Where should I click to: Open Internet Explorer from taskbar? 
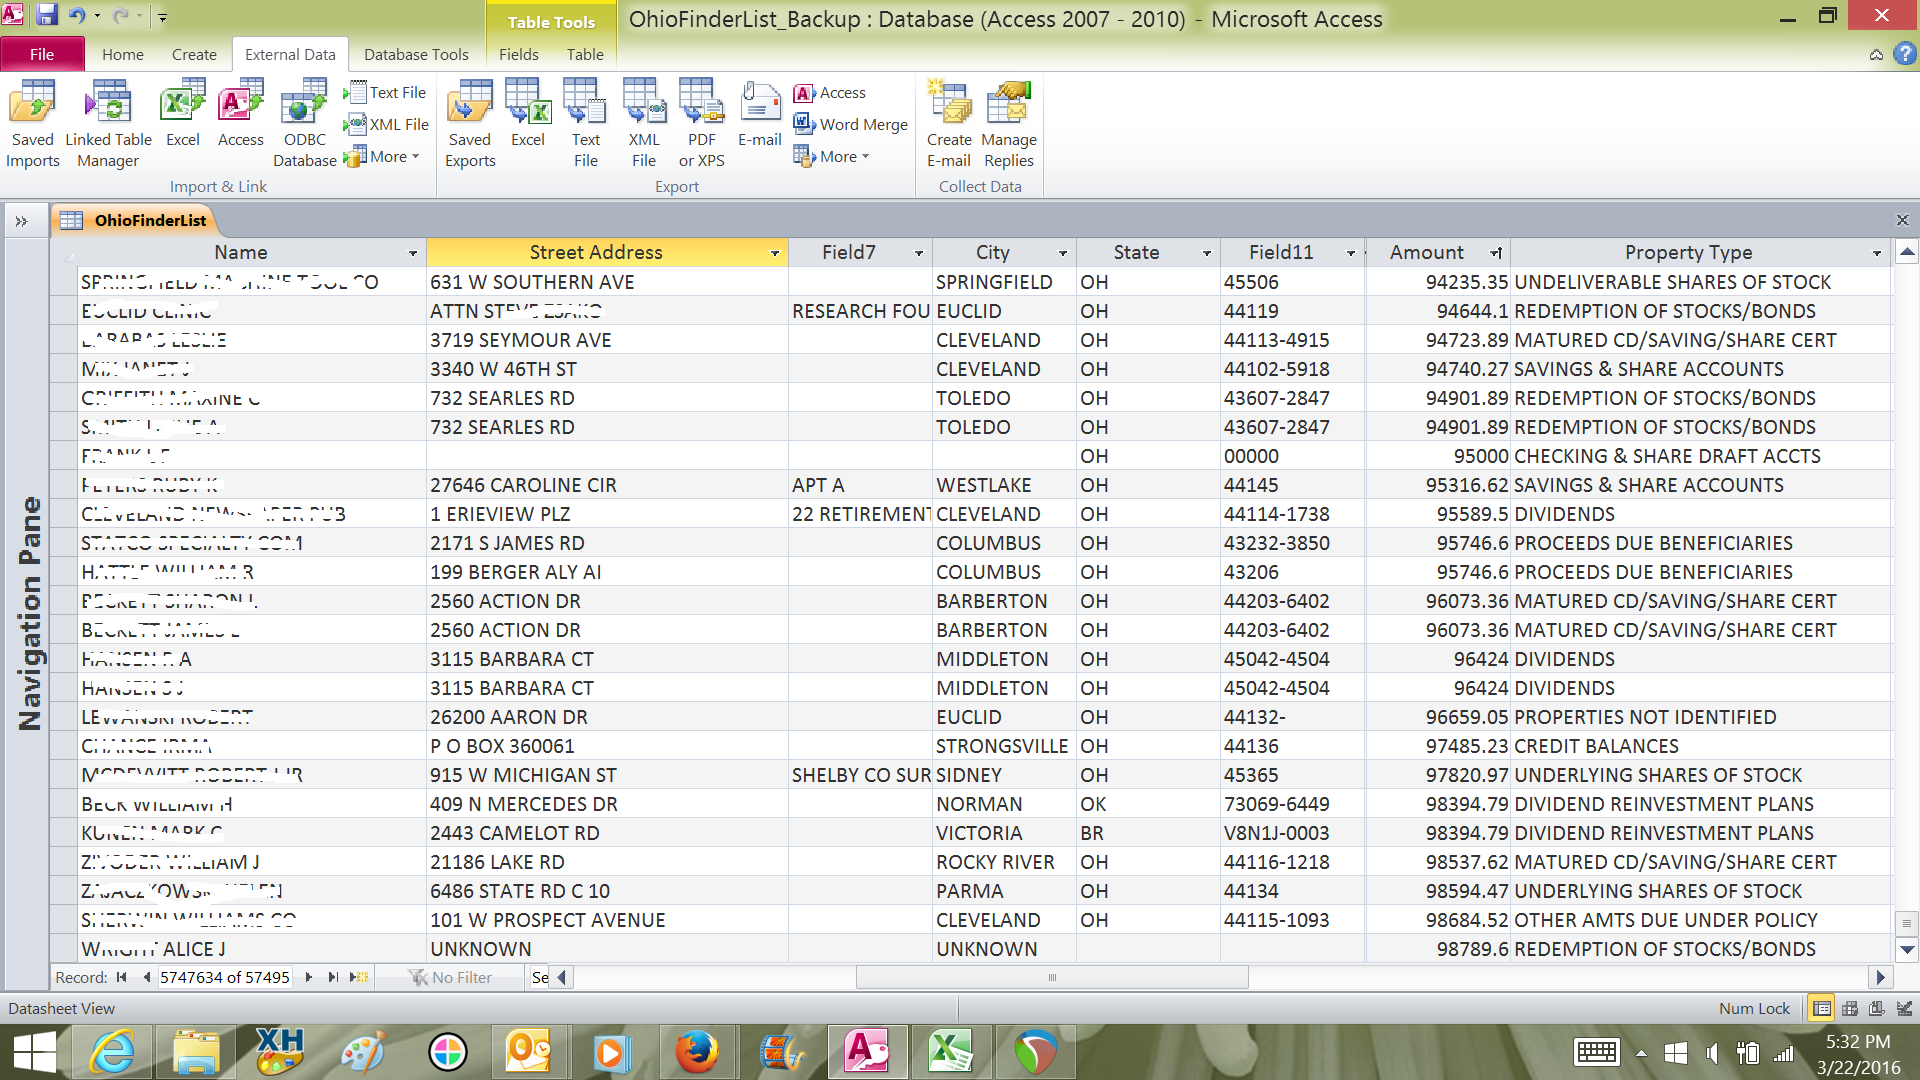(112, 1052)
